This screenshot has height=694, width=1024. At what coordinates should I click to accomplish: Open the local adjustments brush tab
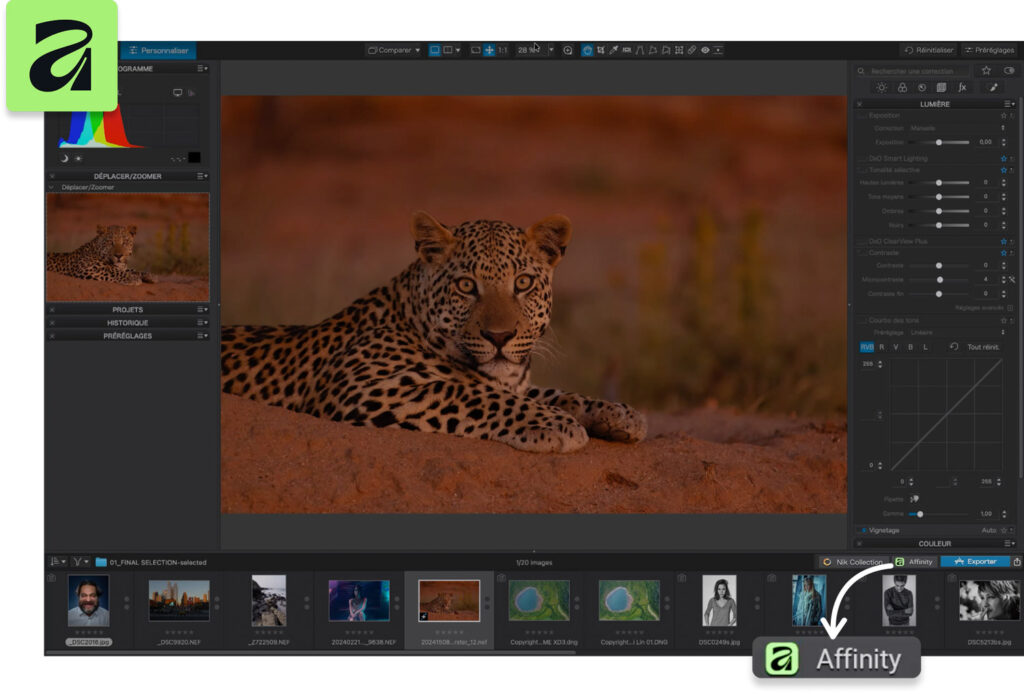click(x=993, y=87)
